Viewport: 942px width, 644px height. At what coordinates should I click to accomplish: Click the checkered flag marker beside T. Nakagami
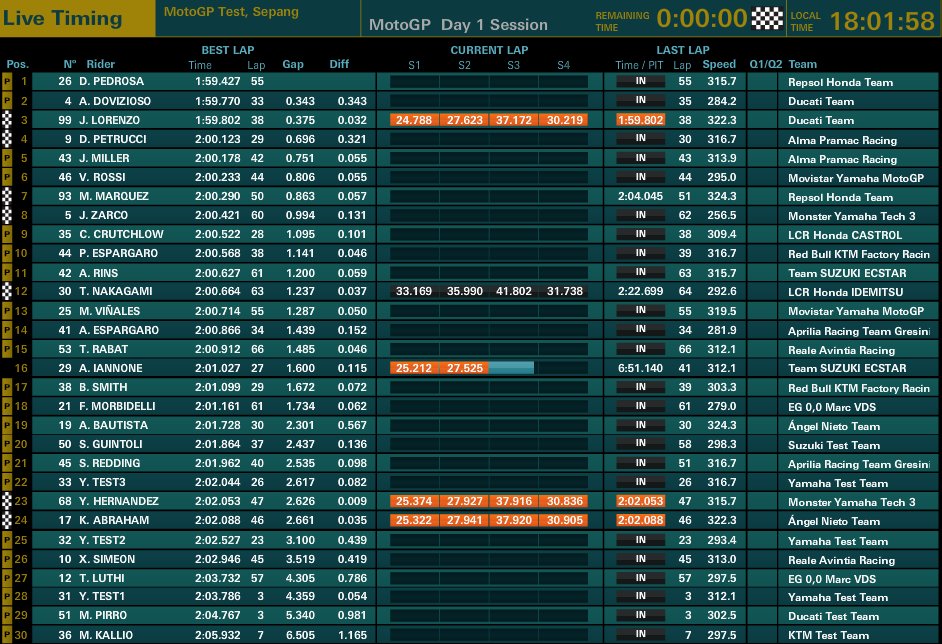(x=7, y=291)
